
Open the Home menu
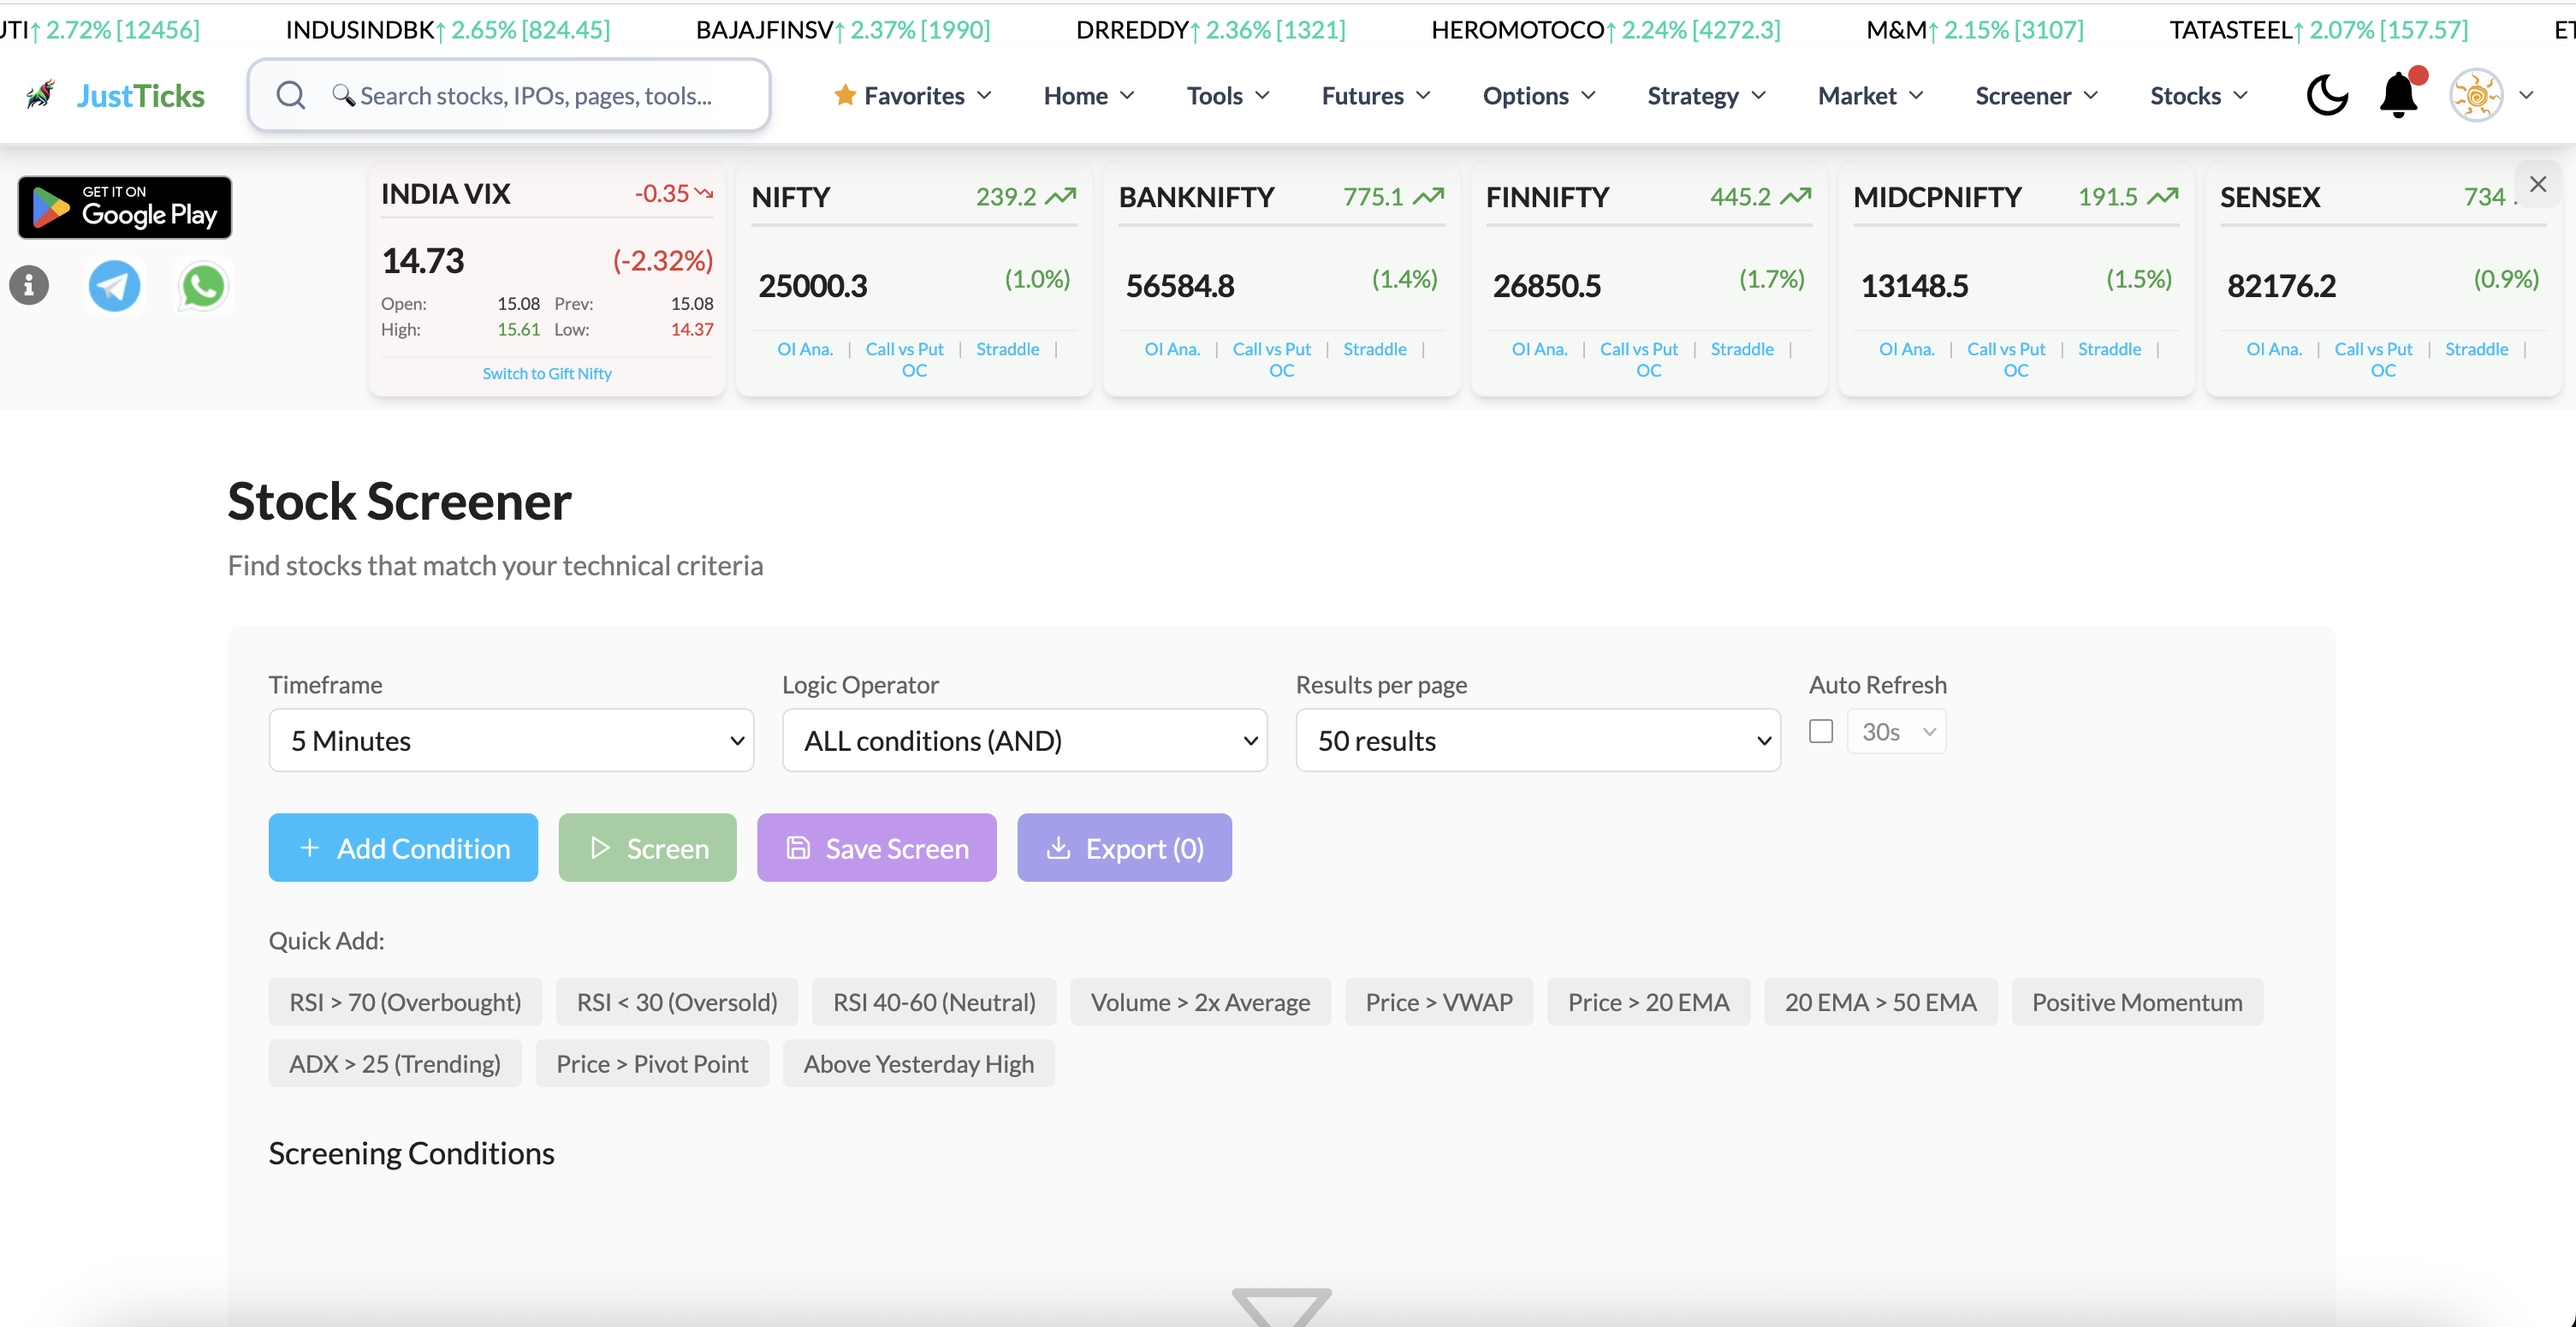1089,96
